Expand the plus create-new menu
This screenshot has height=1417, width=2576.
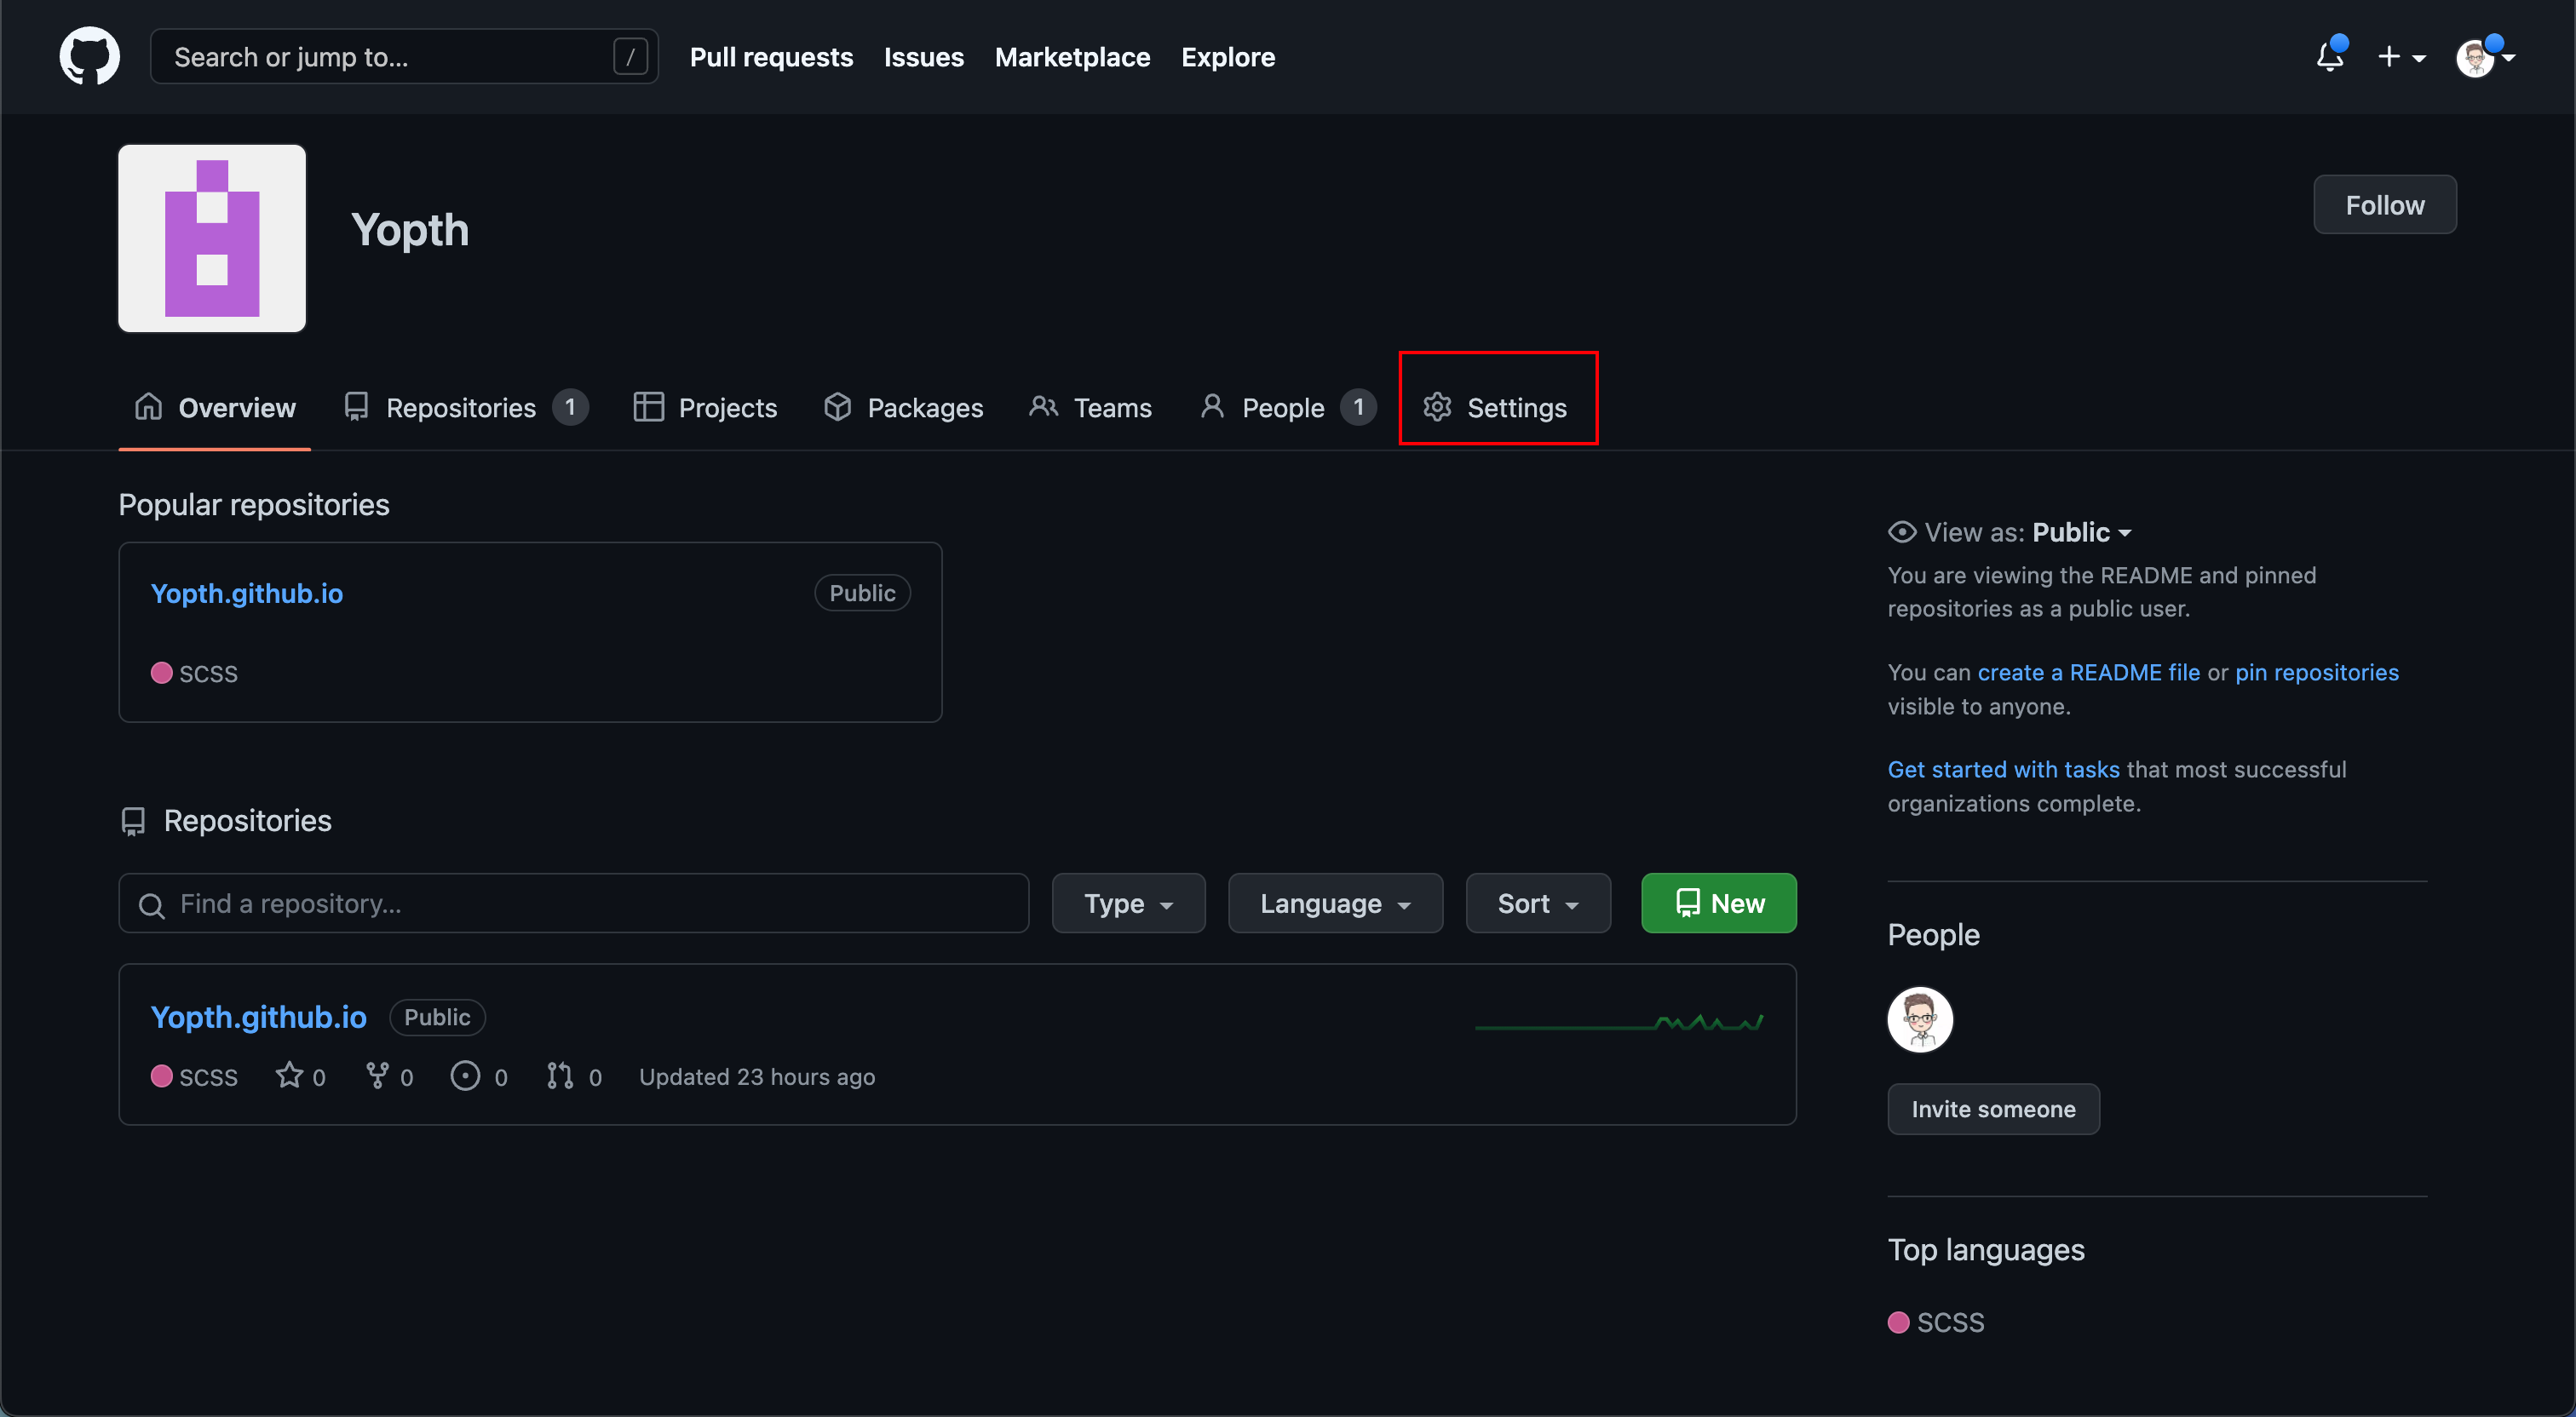pos(2401,57)
